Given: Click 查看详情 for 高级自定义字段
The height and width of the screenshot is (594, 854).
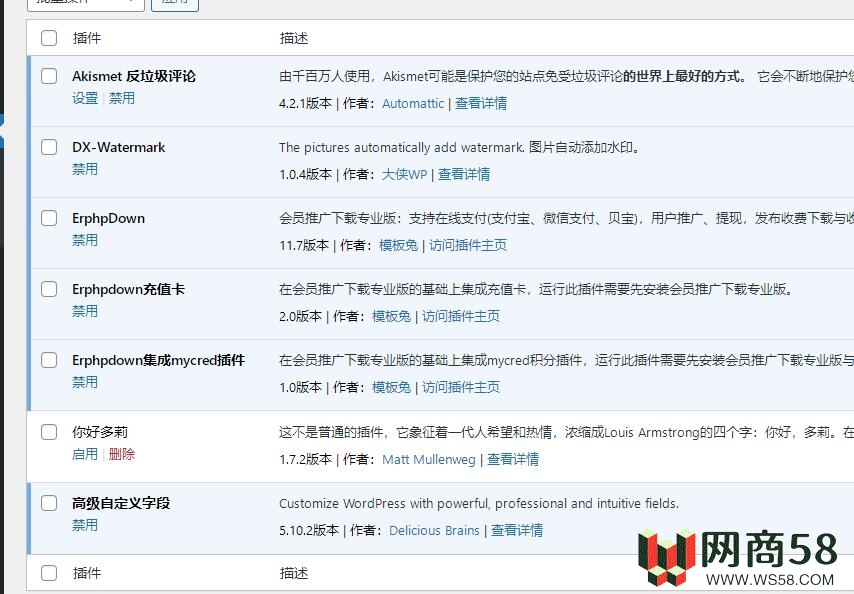Looking at the screenshot, I should [x=517, y=530].
